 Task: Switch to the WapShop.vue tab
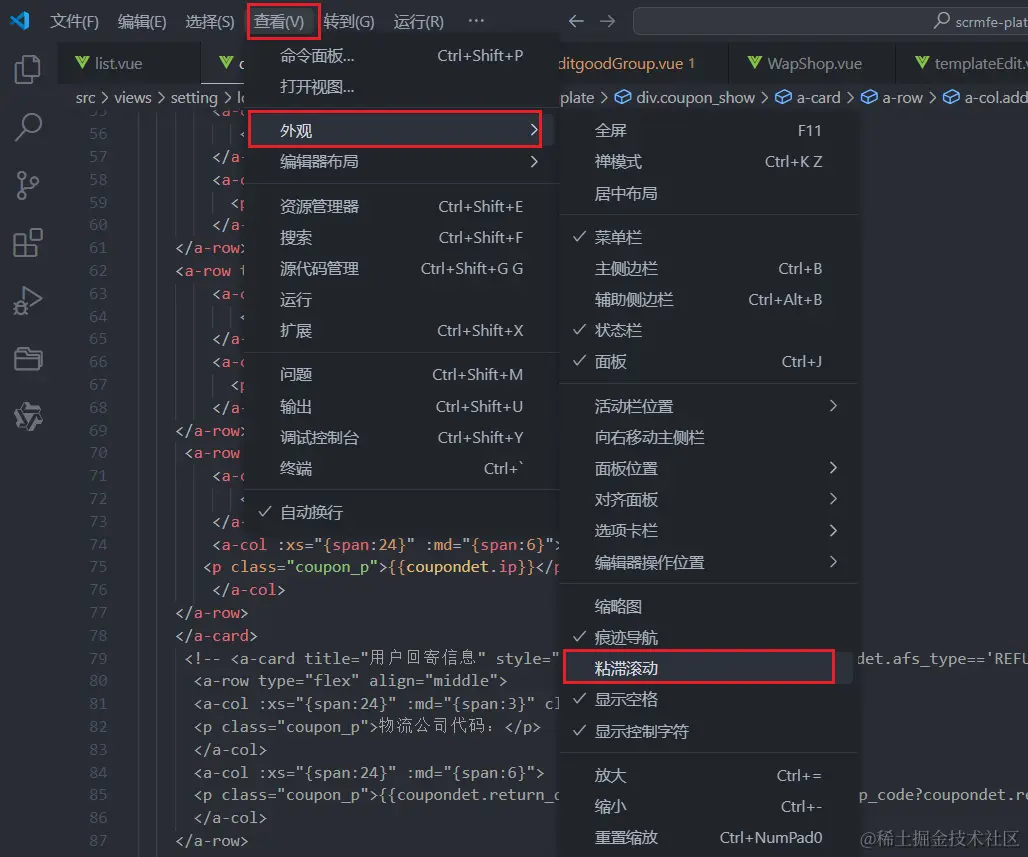coord(812,63)
